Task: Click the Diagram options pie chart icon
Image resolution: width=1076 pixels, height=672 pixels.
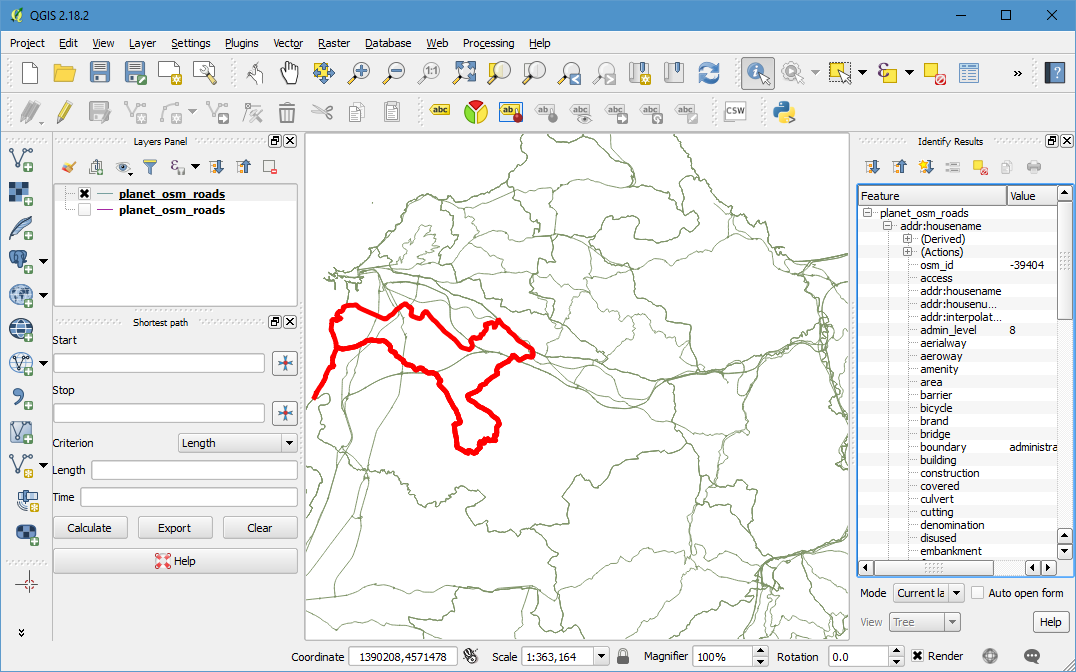Action: click(x=475, y=112)
